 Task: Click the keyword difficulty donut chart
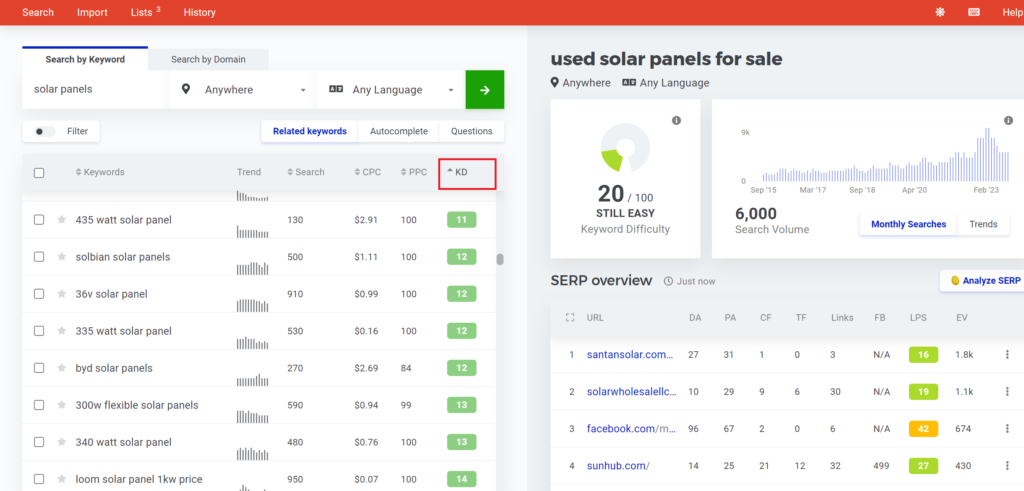[624, 147]
